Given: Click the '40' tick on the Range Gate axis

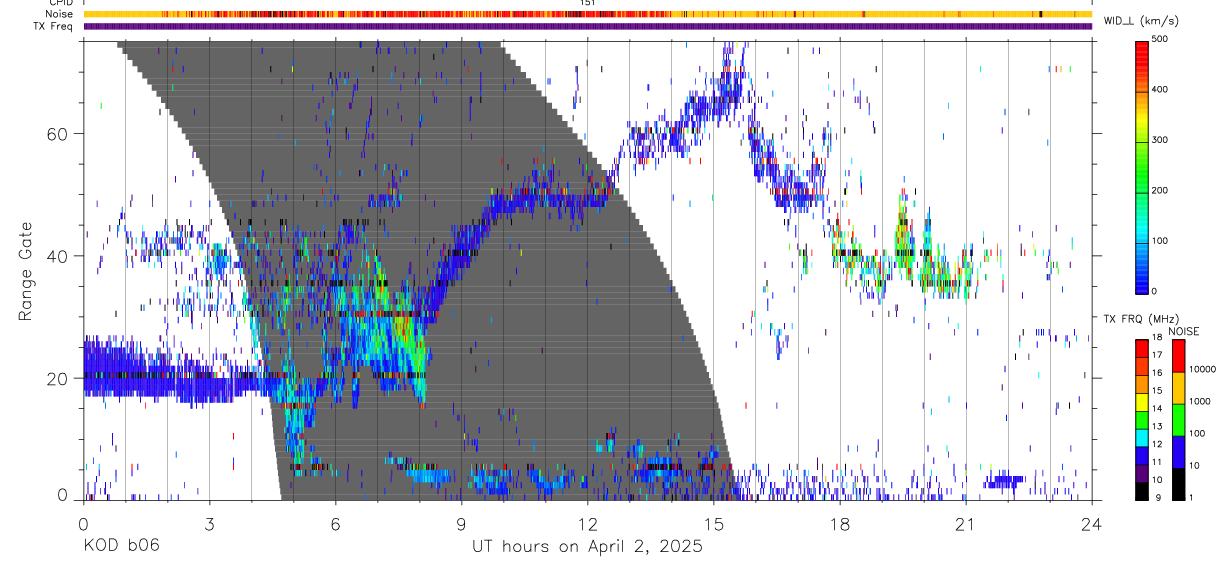Looking at the screenshot, I should (x=55, y=256).
